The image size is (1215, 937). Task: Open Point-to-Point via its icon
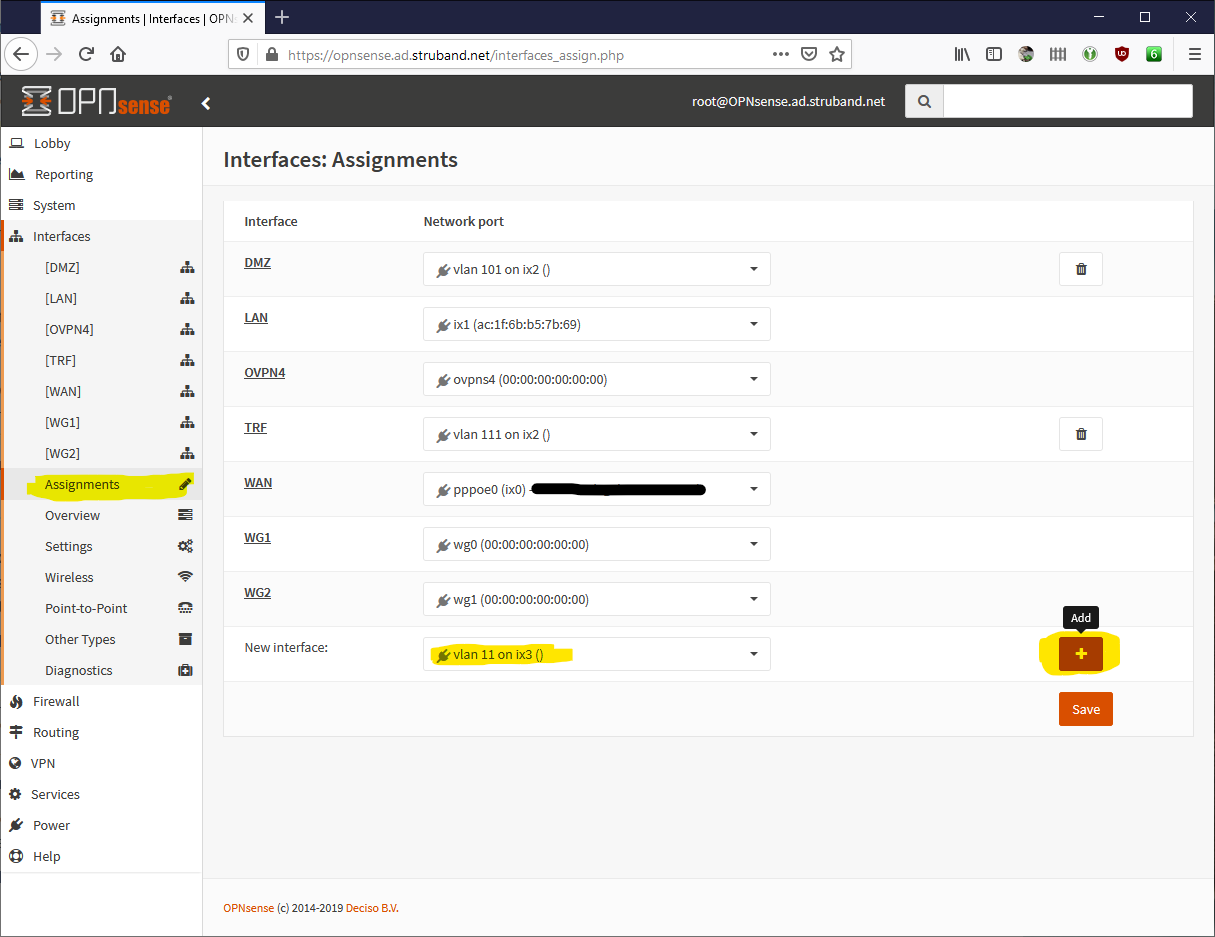point(186,608)
